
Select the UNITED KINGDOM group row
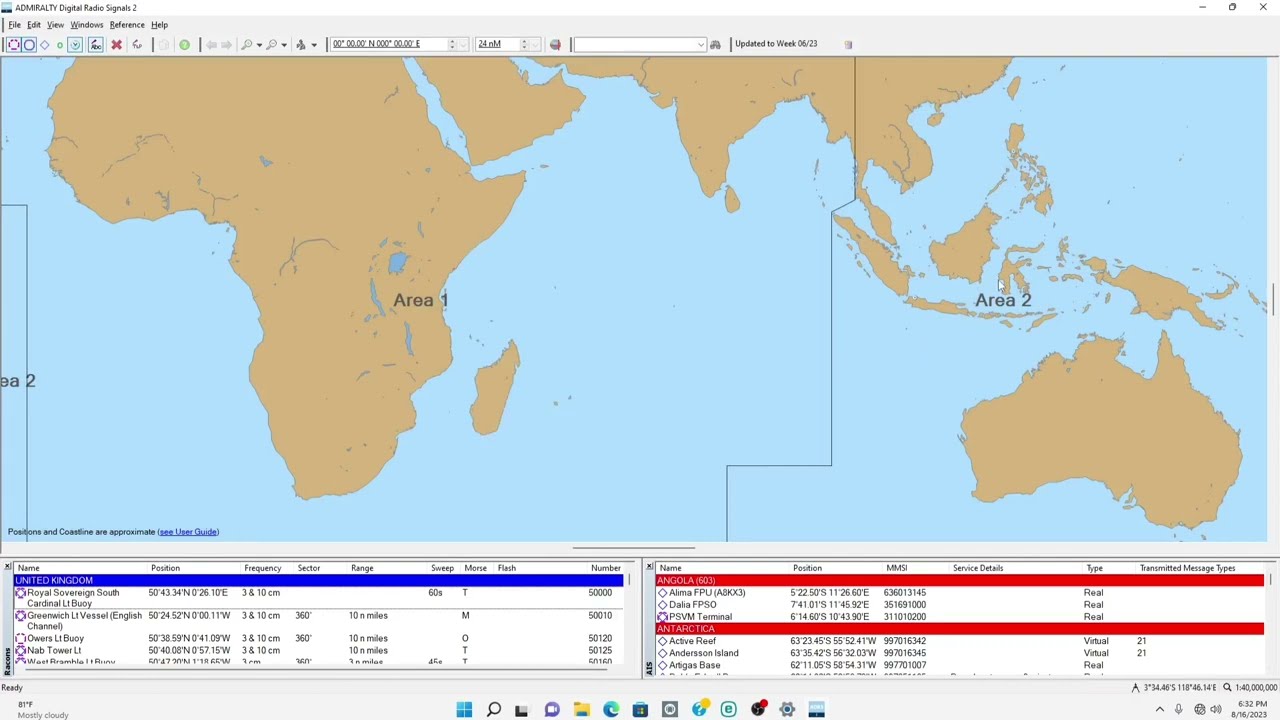point(319,581)
